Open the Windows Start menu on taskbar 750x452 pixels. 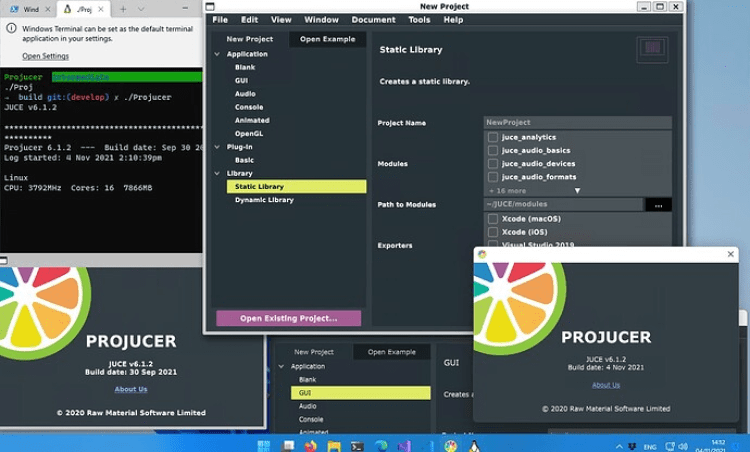(264, 446)
